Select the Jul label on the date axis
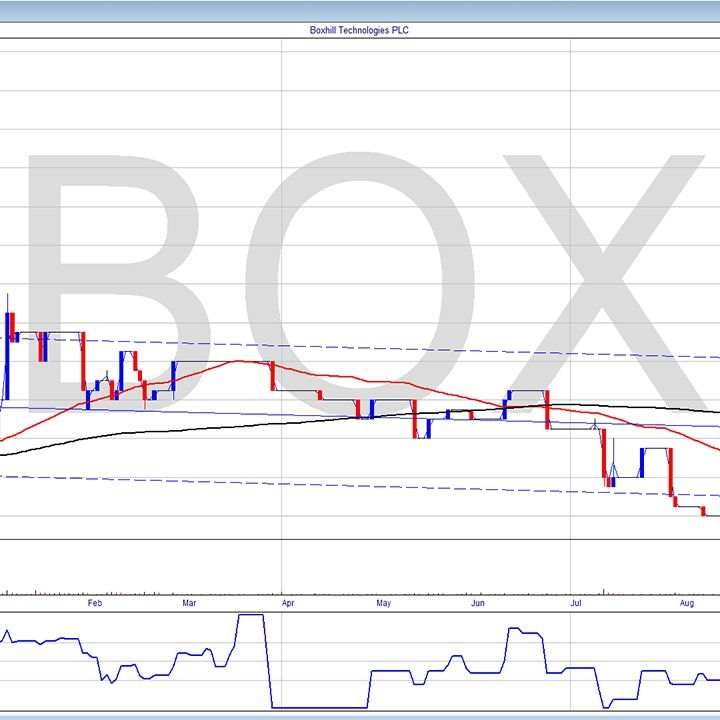 coord(576,604)
